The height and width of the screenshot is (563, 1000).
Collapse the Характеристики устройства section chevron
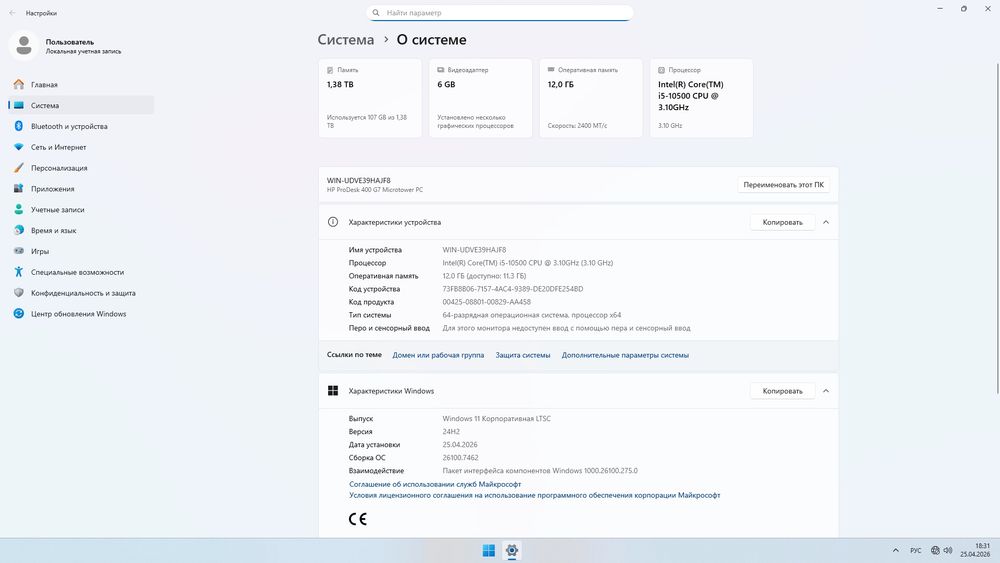826,223
